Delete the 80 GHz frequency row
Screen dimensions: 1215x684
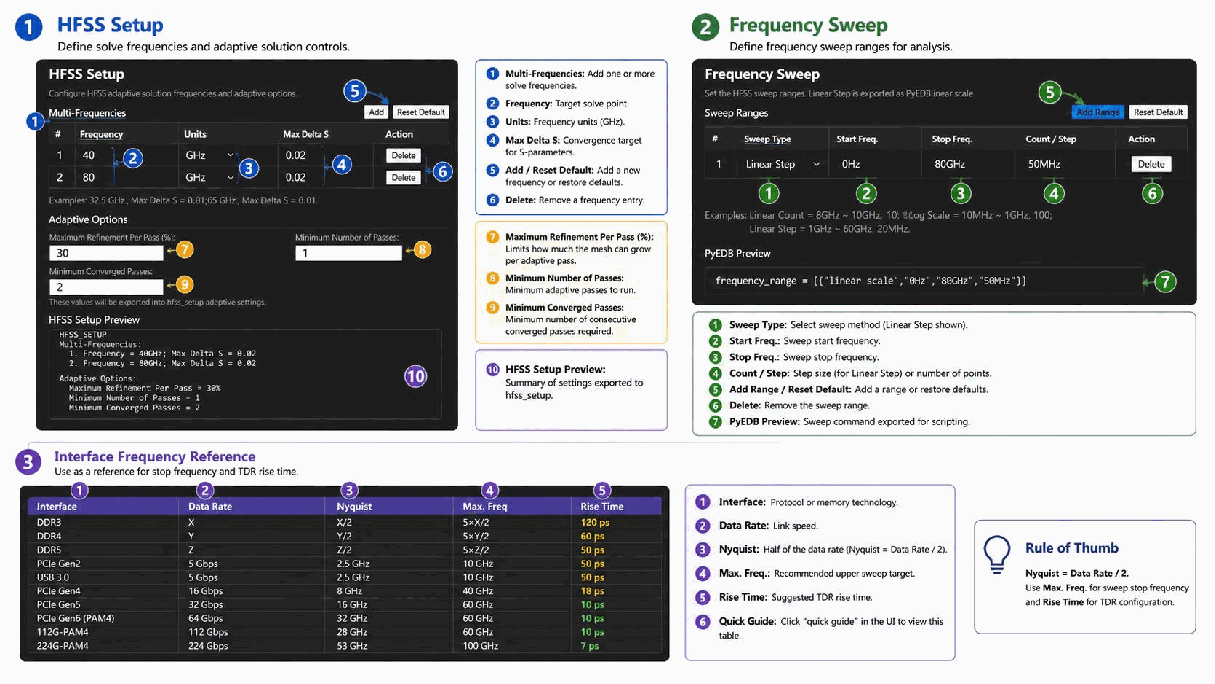pos(403,178)
